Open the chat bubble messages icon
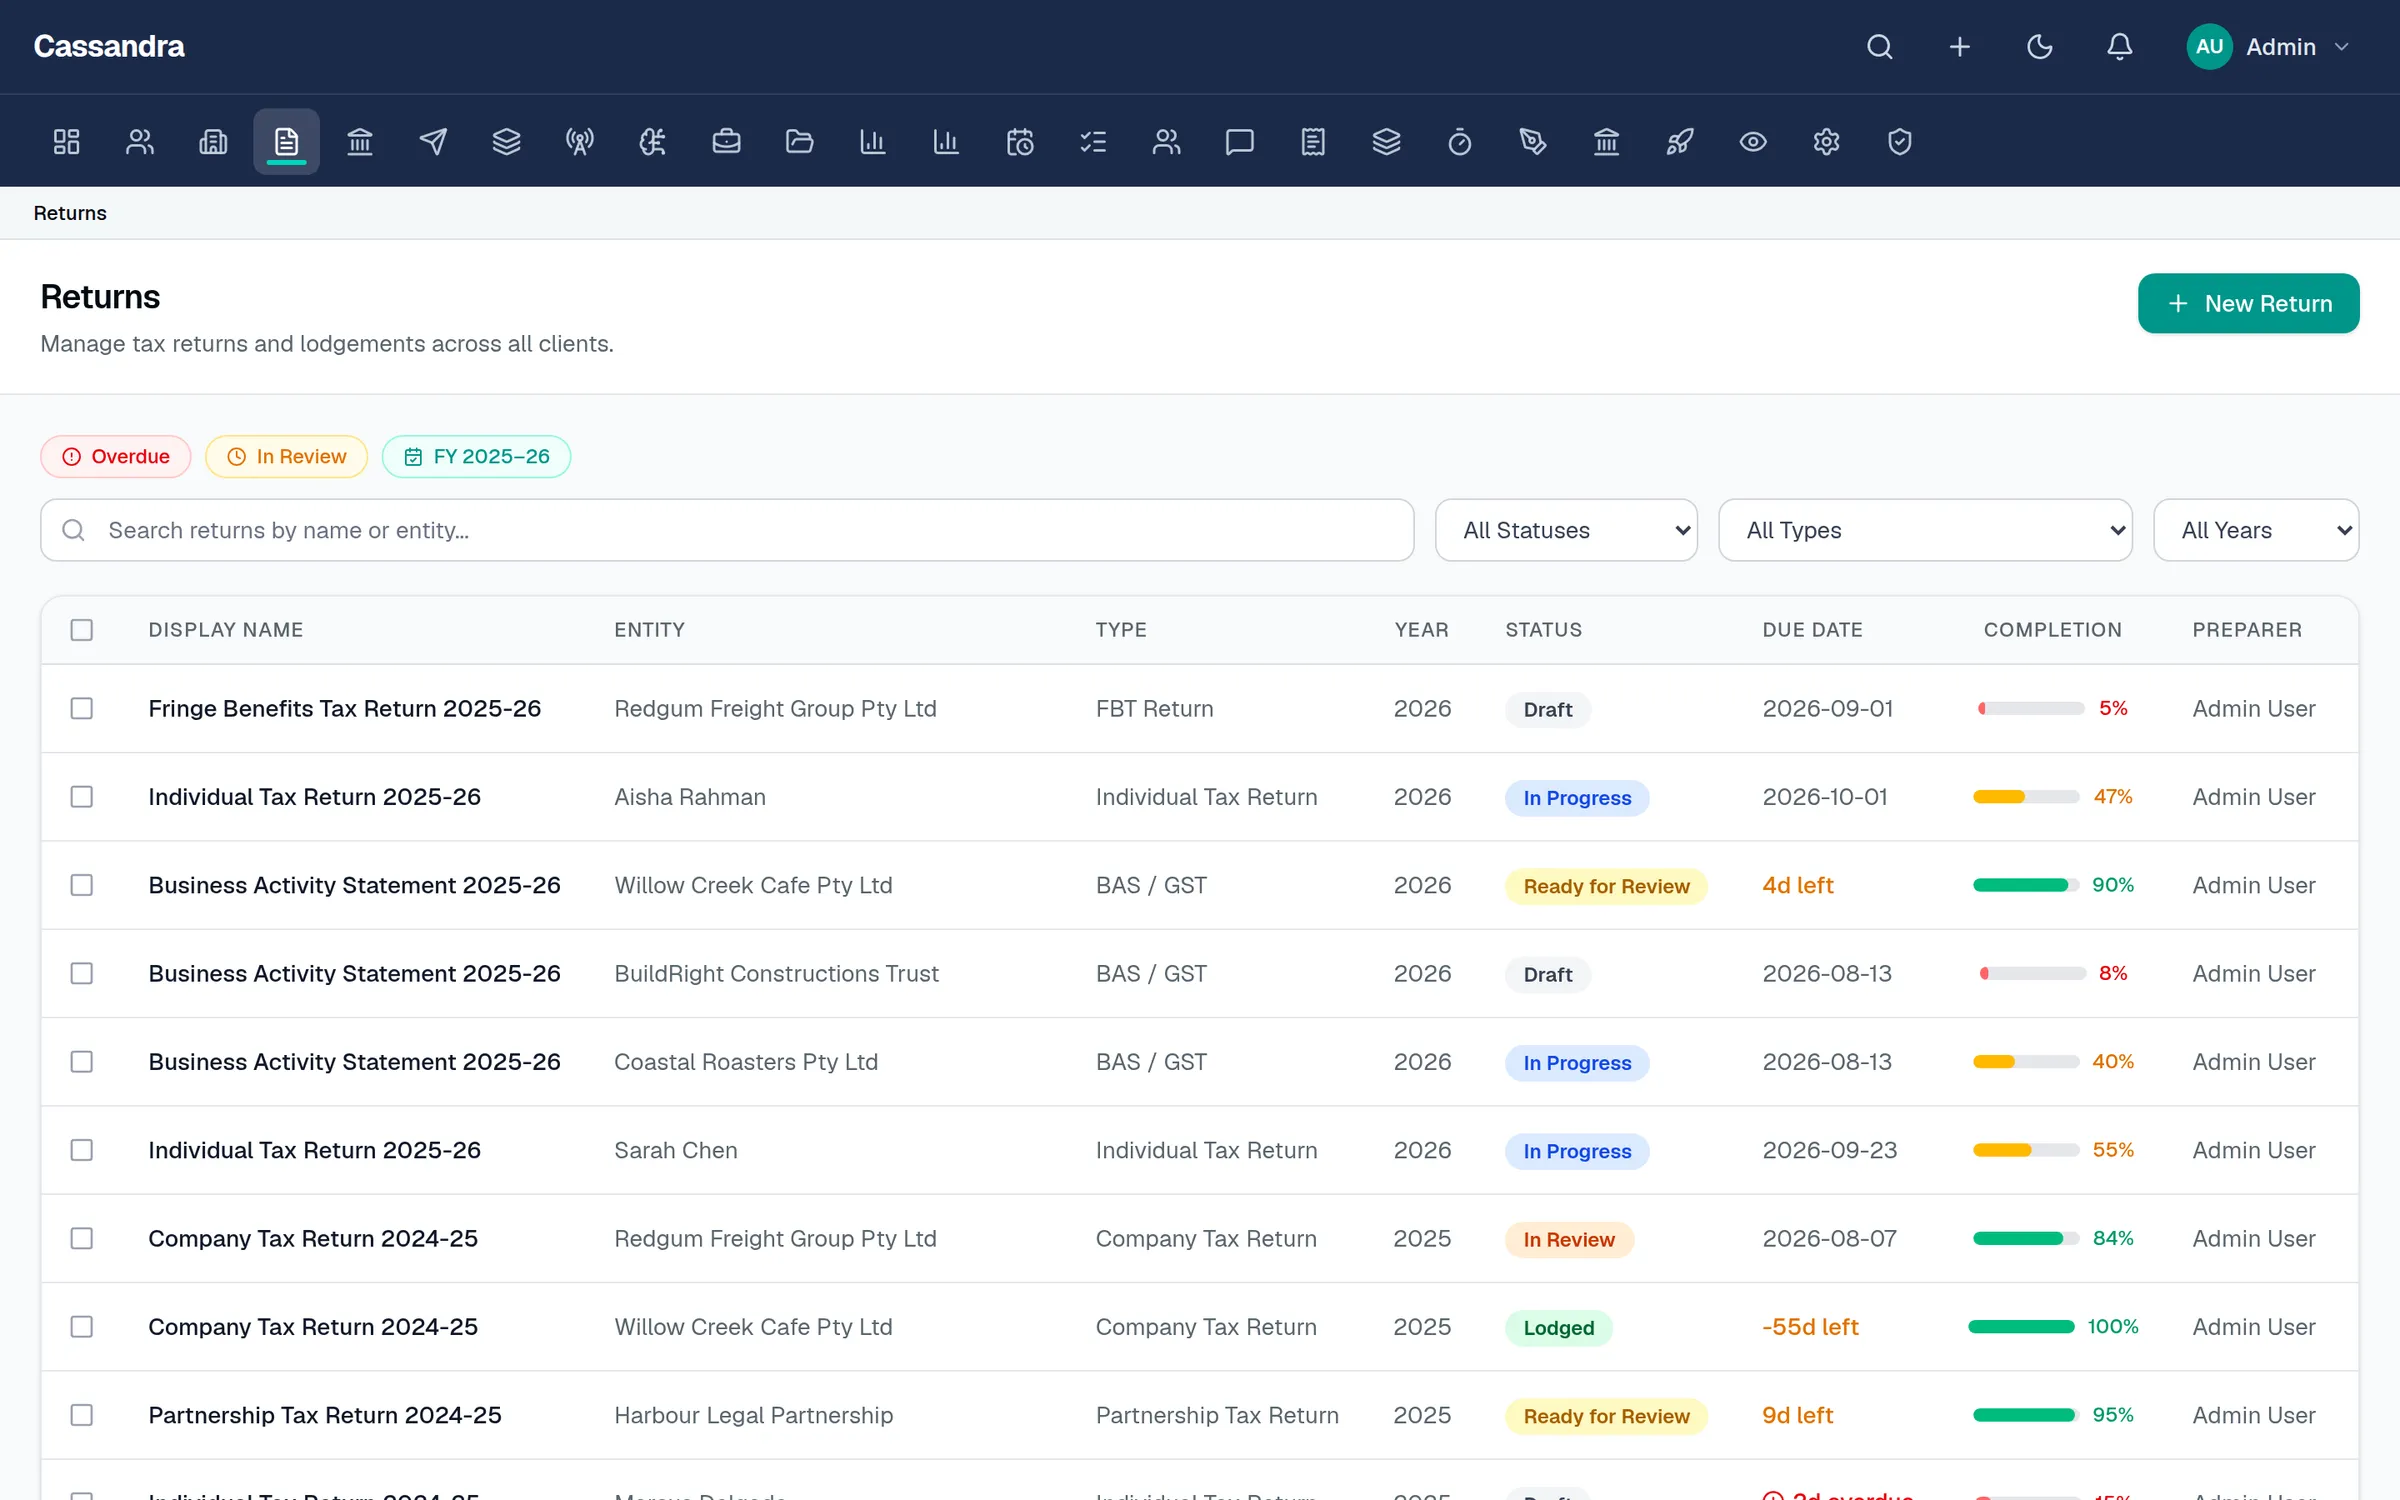Viewport: 2400px width, 1500px height. tap(1240, 142)
